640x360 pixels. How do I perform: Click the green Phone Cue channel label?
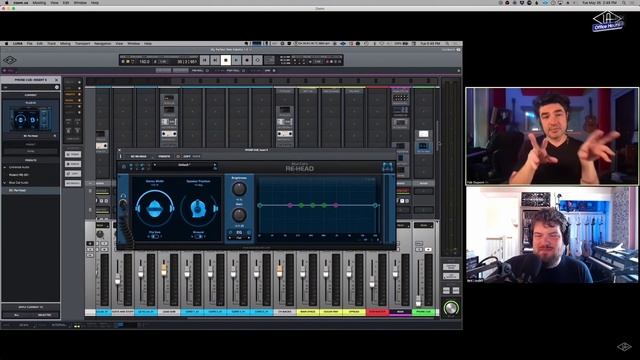[x=423, y=312]
